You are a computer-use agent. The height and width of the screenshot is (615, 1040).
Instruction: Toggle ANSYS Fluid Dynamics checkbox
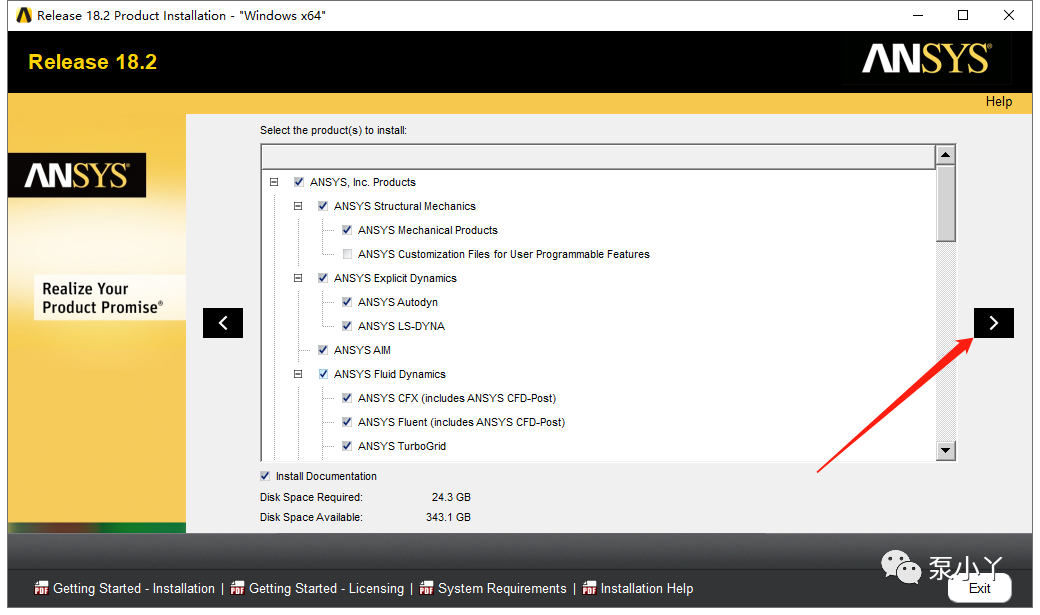(x=323, y=374)
